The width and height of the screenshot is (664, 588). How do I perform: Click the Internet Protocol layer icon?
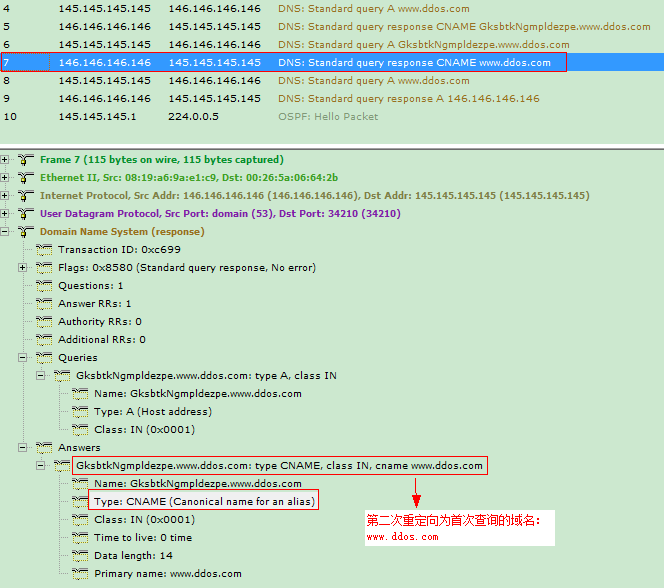(26, 196)
